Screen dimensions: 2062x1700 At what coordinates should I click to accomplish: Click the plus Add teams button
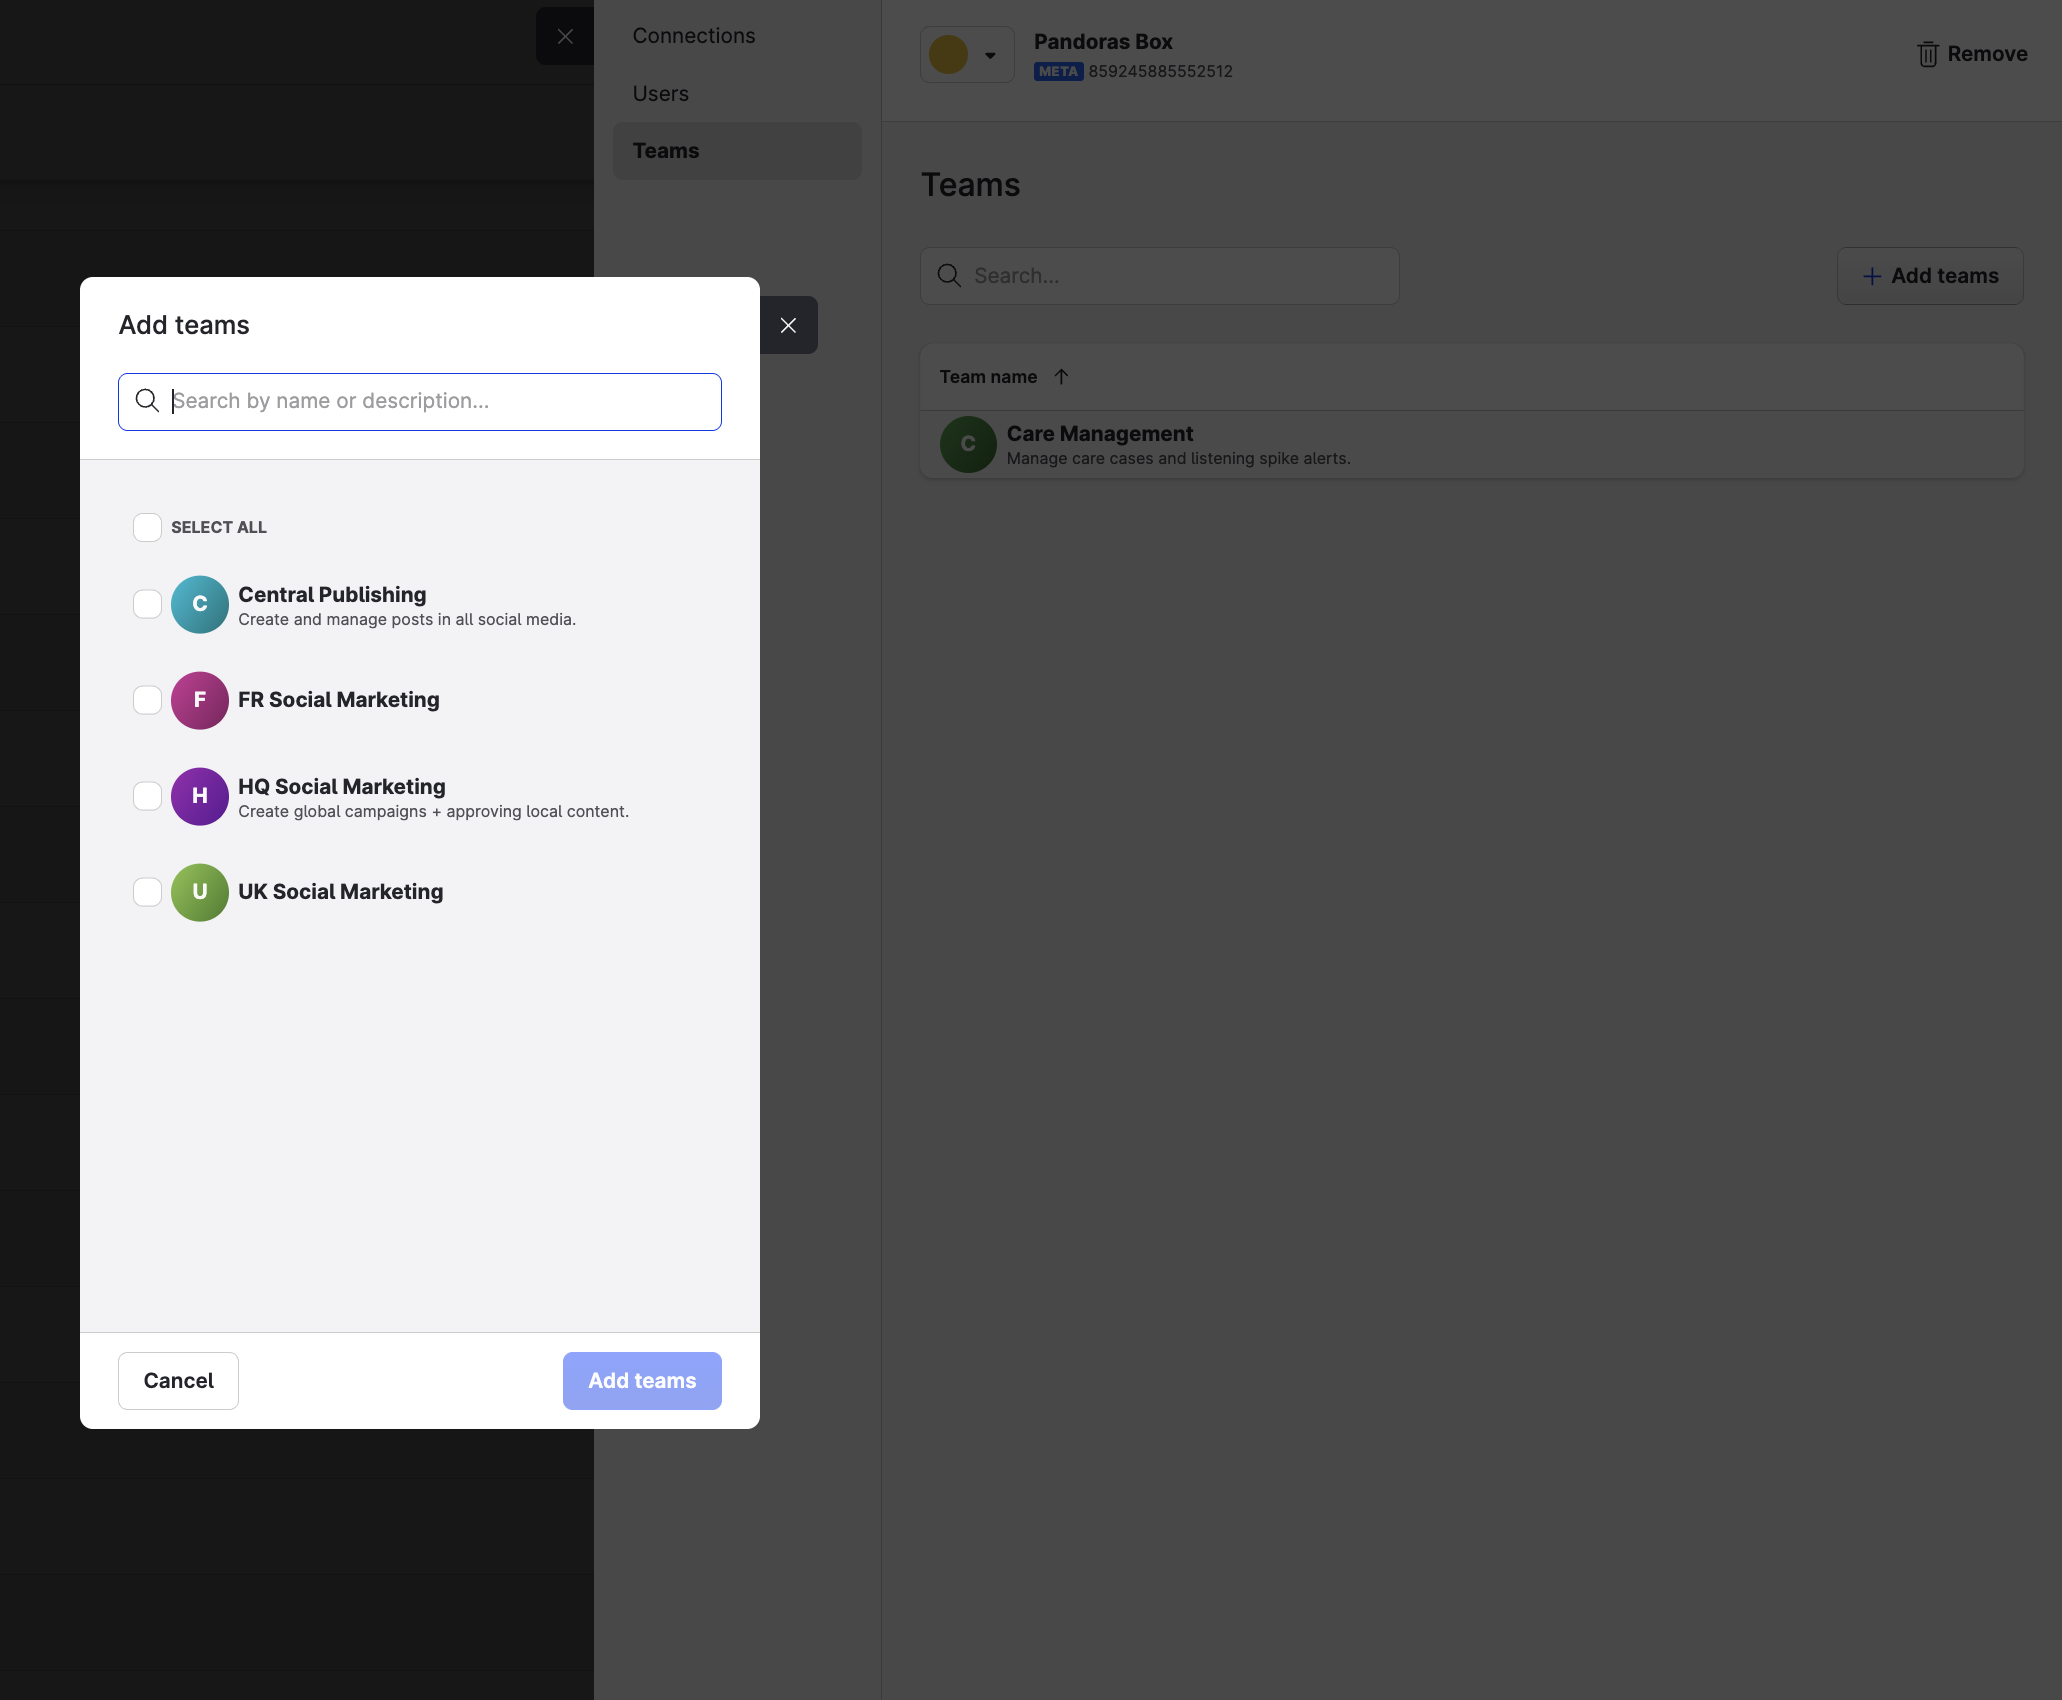(1930, 276)
